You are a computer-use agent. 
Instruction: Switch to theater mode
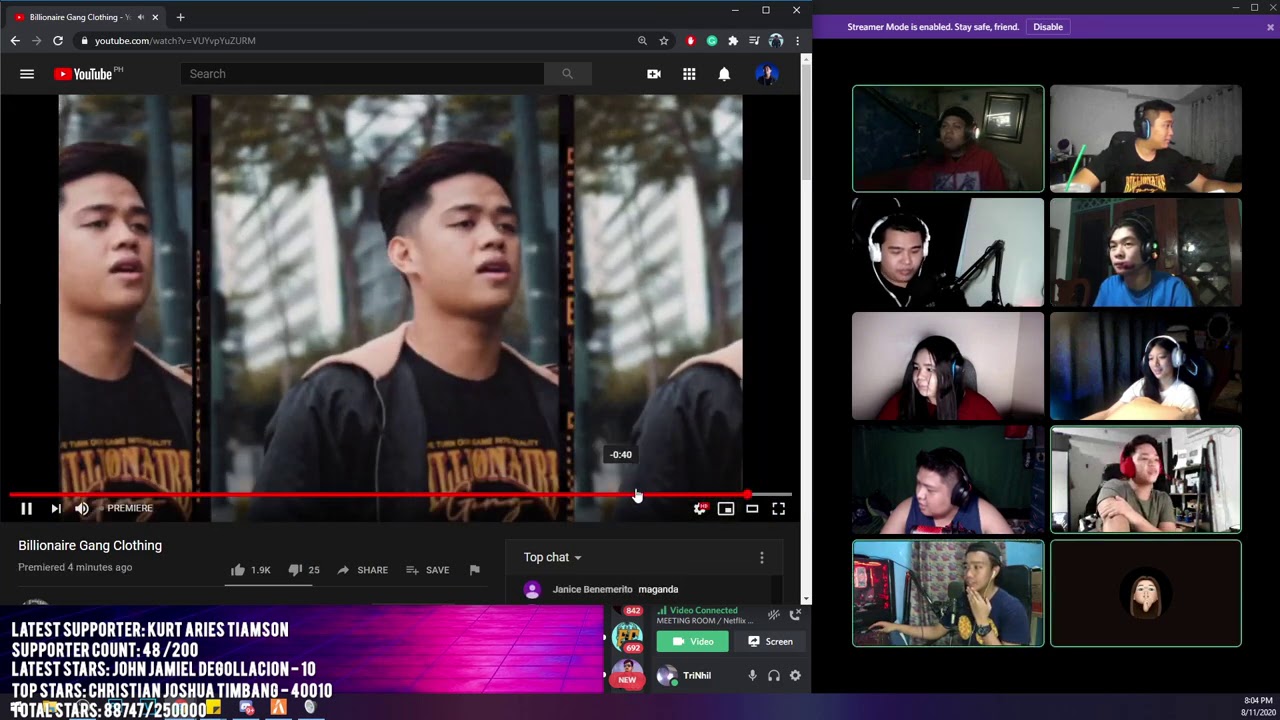(752, 508)
